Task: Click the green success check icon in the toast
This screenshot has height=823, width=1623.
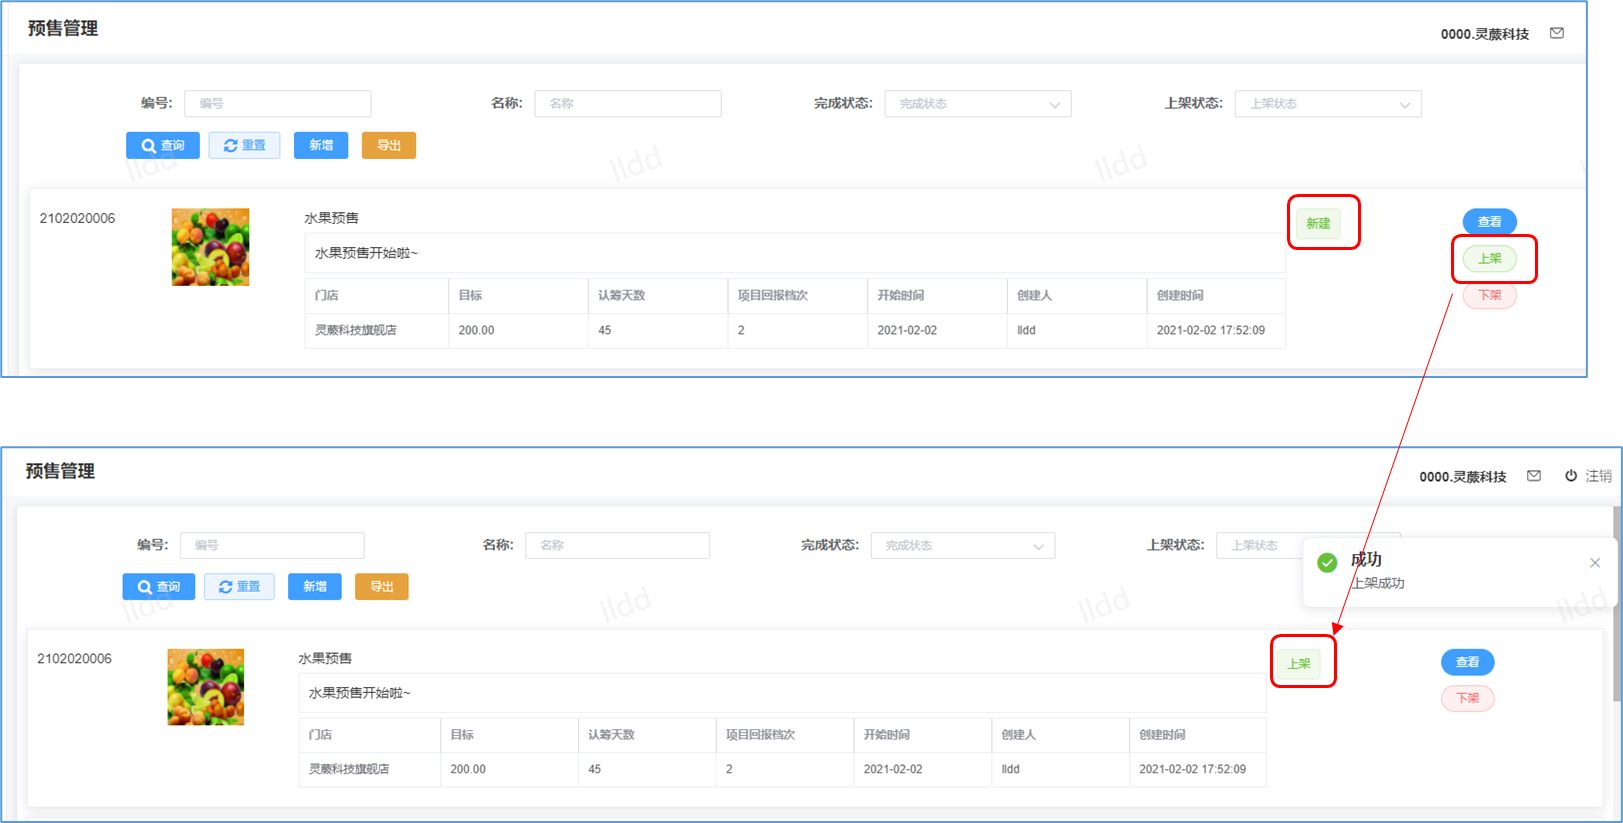Action: tap(1327, 563)
